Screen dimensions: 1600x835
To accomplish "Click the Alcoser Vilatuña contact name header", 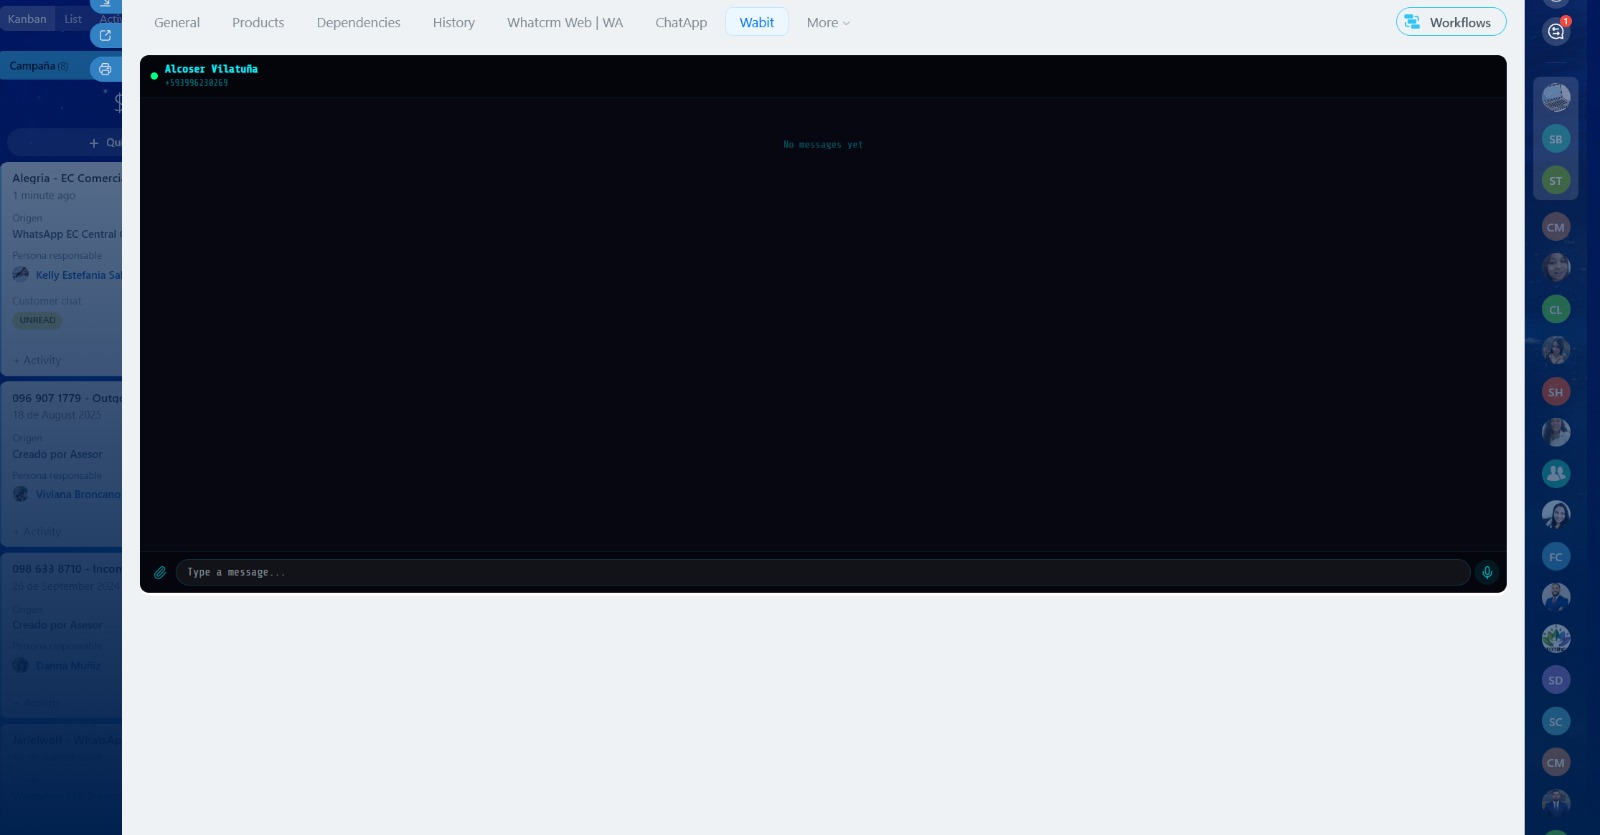I will click(x=211, y=69).
